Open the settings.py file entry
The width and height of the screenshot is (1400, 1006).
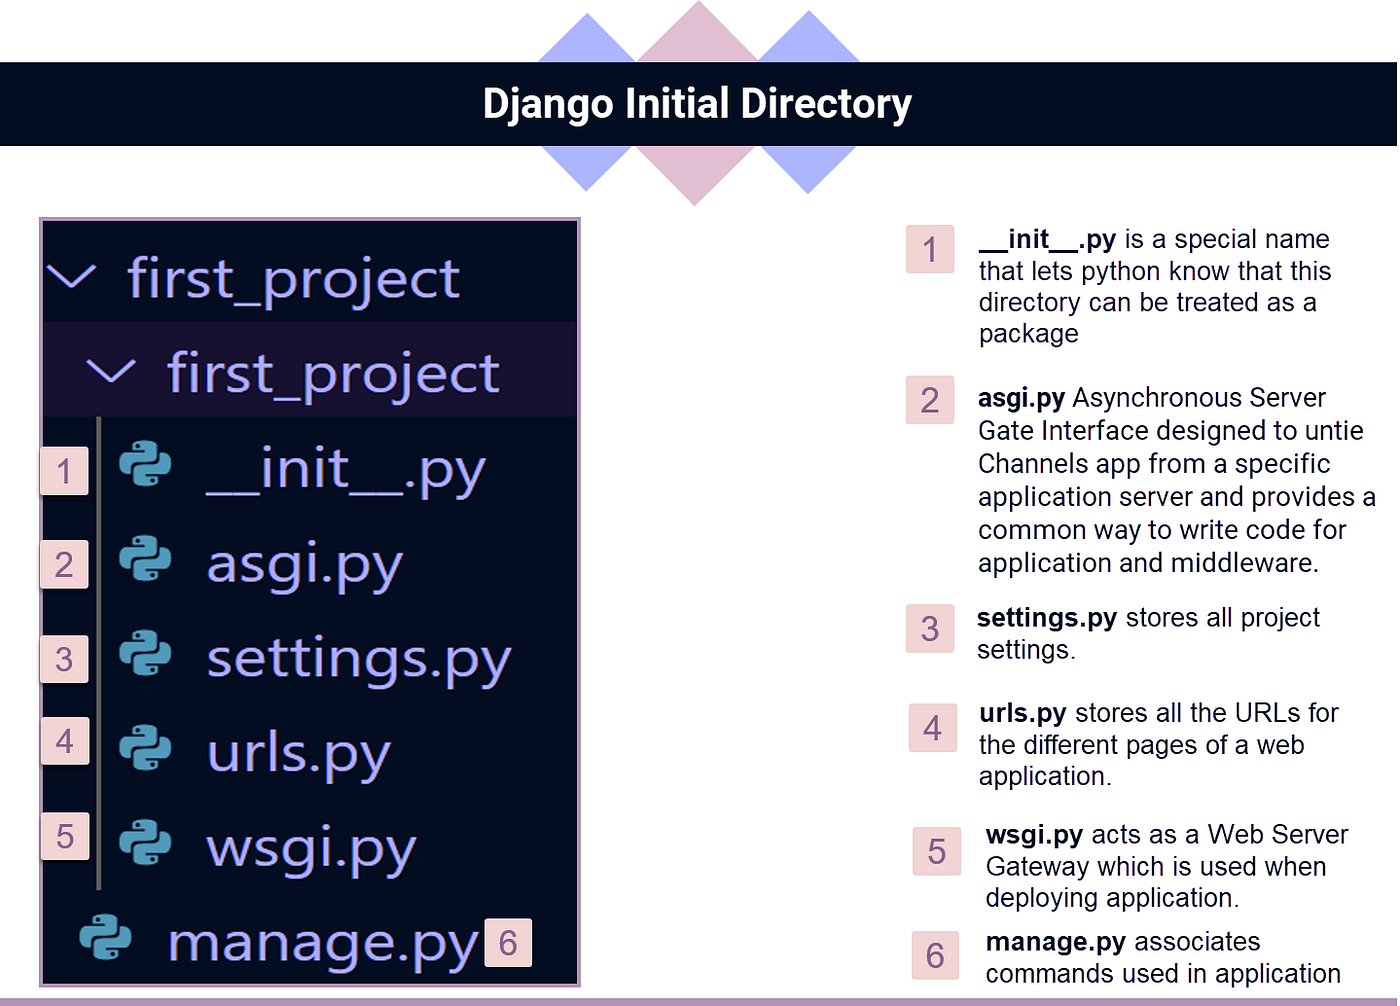coord(357,660)
